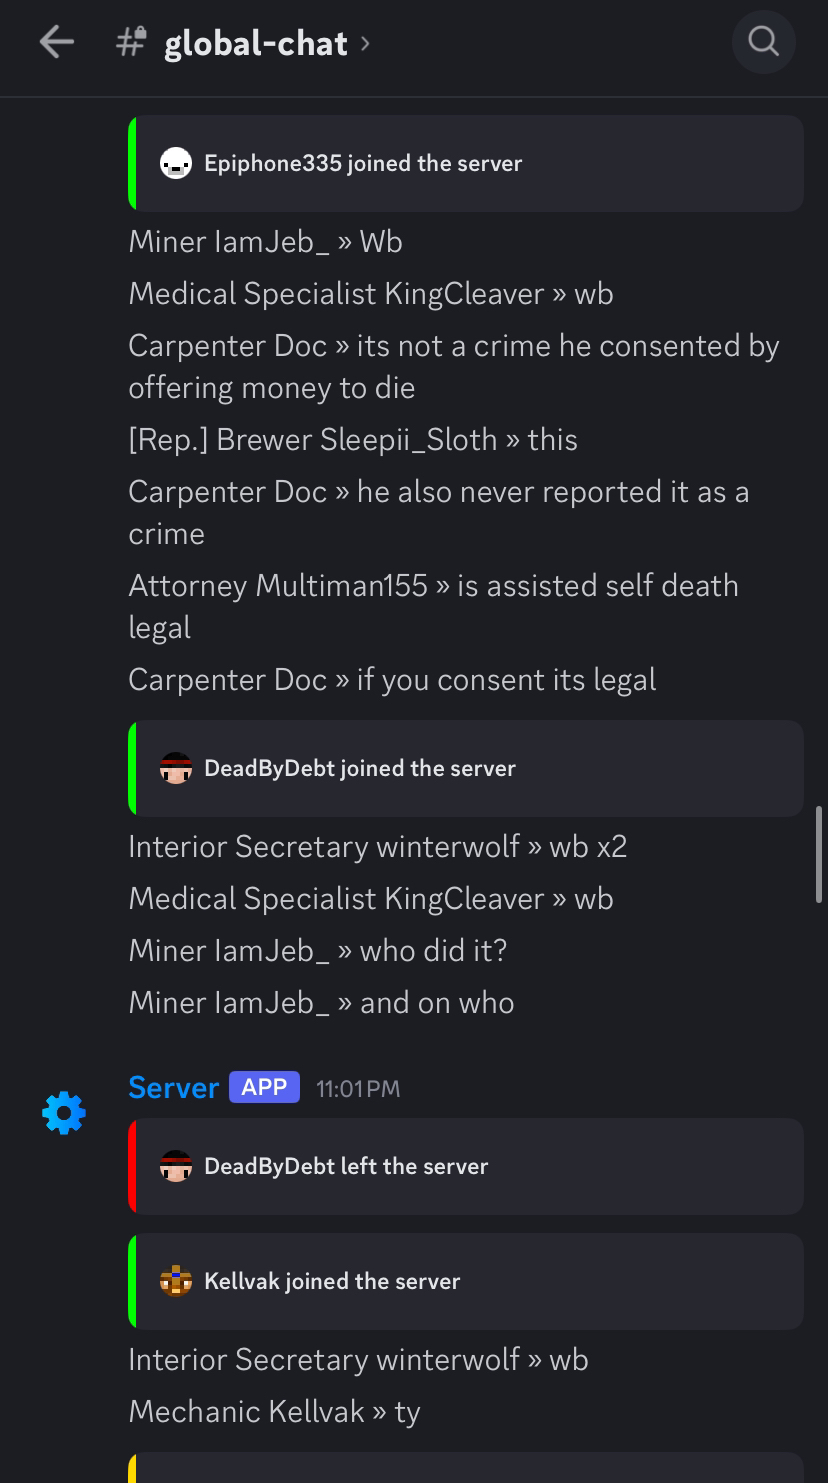
Task: Tap the APP badge next to Server
Action: [264, 1087]
